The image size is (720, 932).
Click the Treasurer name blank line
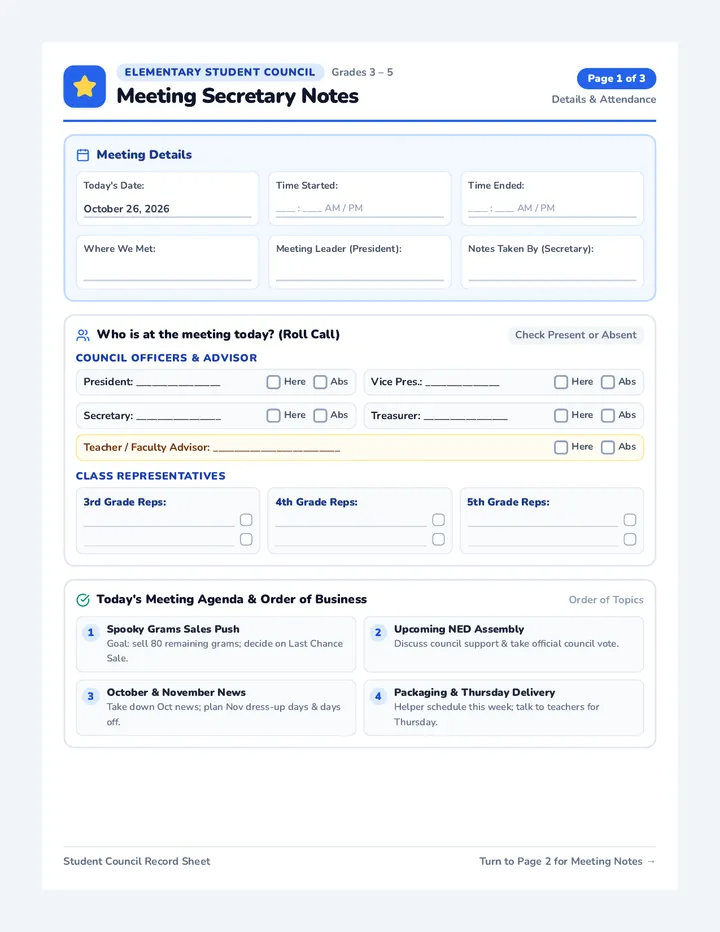466,416
